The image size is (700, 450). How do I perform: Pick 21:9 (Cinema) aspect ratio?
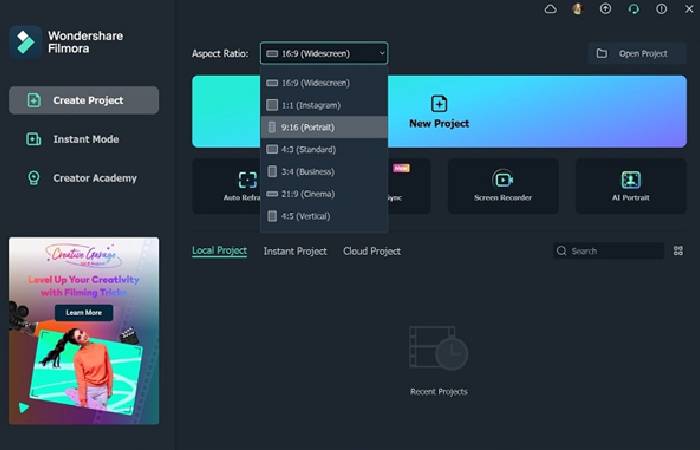point(324,194)
